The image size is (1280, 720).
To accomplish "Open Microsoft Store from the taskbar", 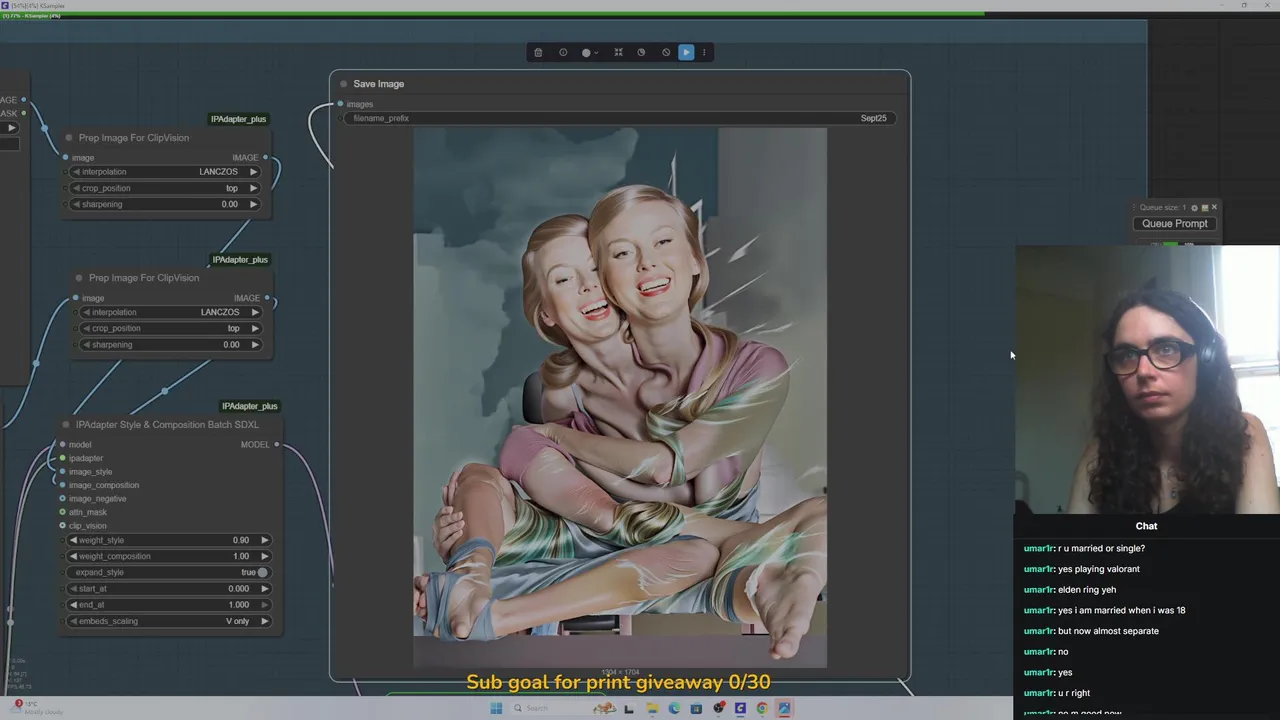I will tap(696, 708).
